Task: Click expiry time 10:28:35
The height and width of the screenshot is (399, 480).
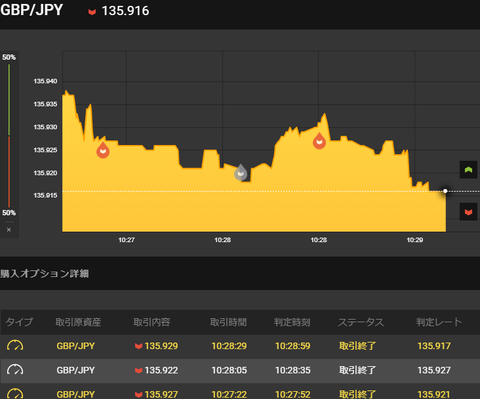Action: [x=293, y=370]
